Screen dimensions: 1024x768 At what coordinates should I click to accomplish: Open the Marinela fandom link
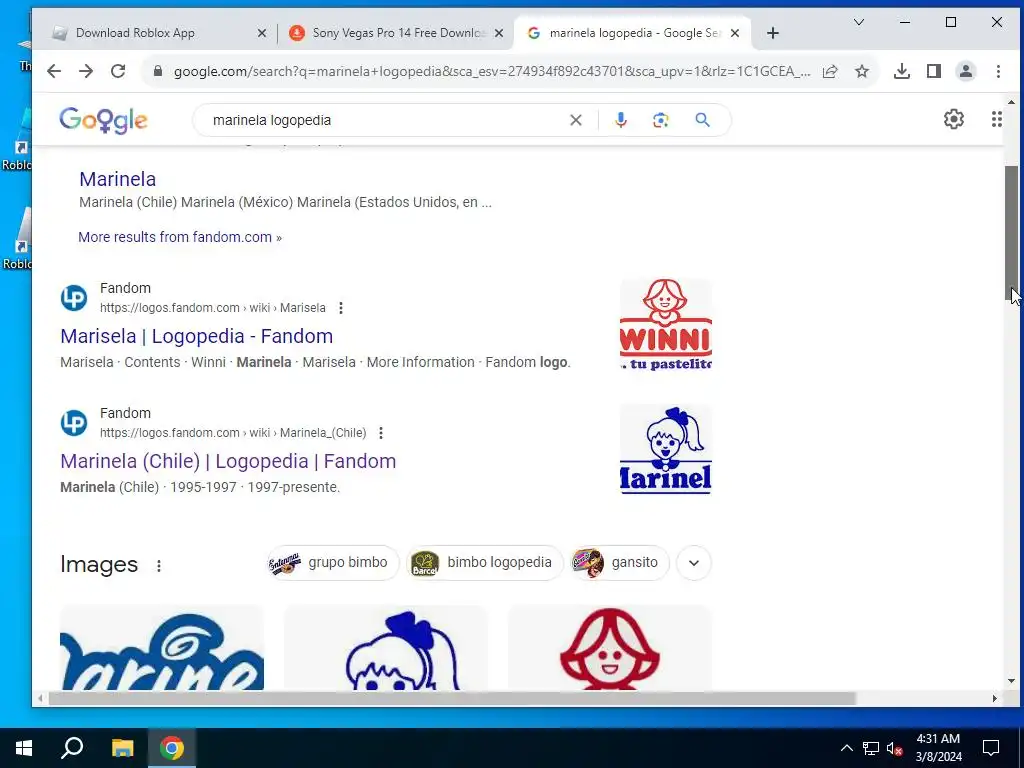point(118,179)
